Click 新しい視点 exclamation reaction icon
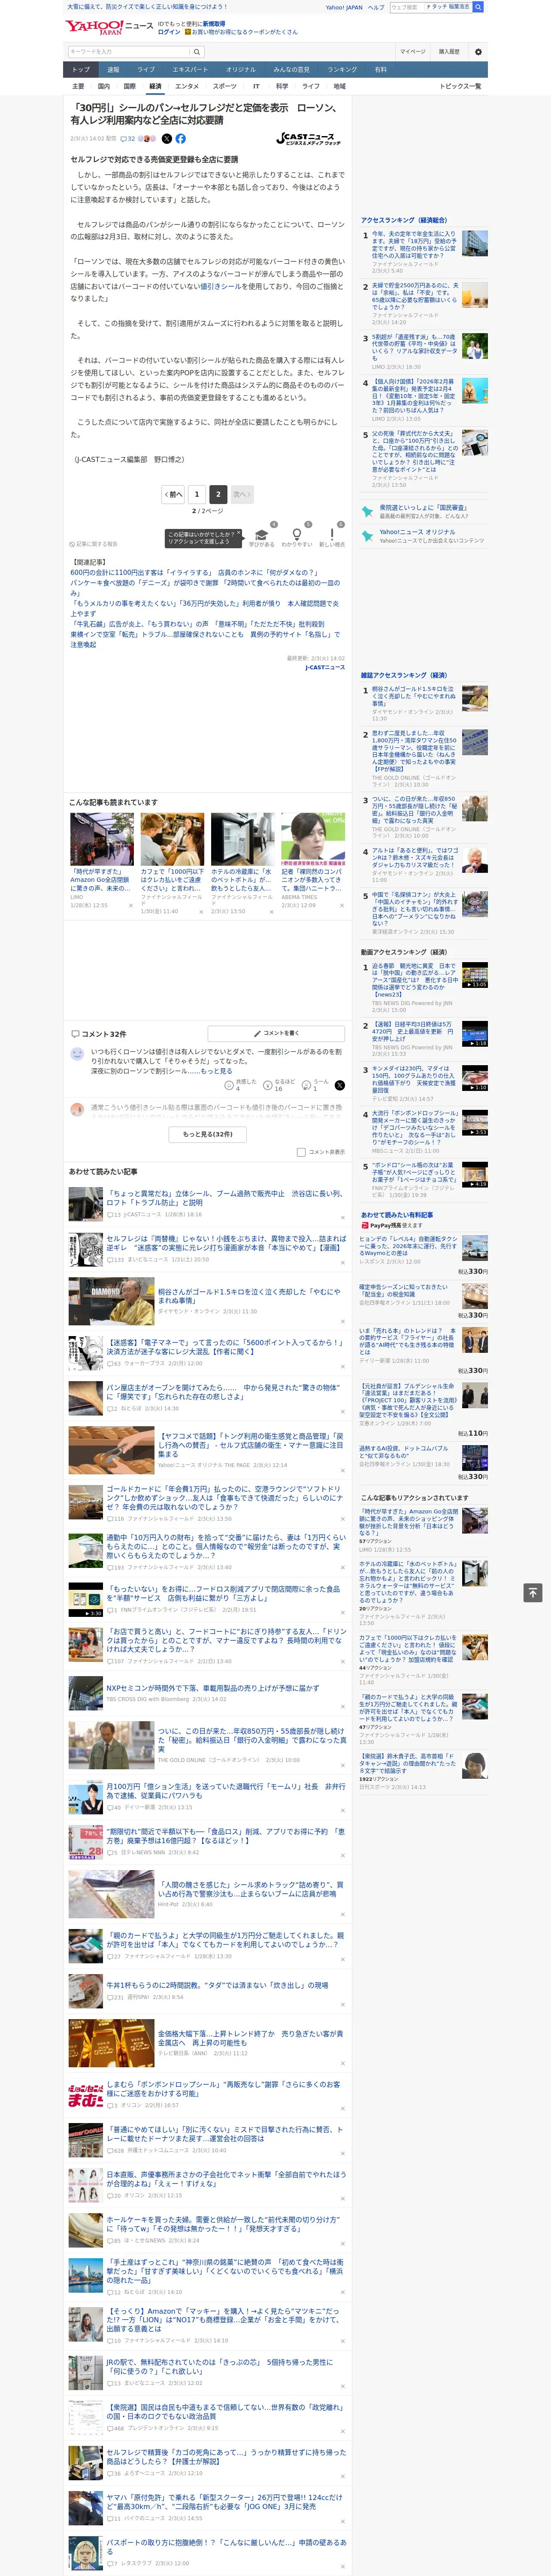 tap(332, 534)
